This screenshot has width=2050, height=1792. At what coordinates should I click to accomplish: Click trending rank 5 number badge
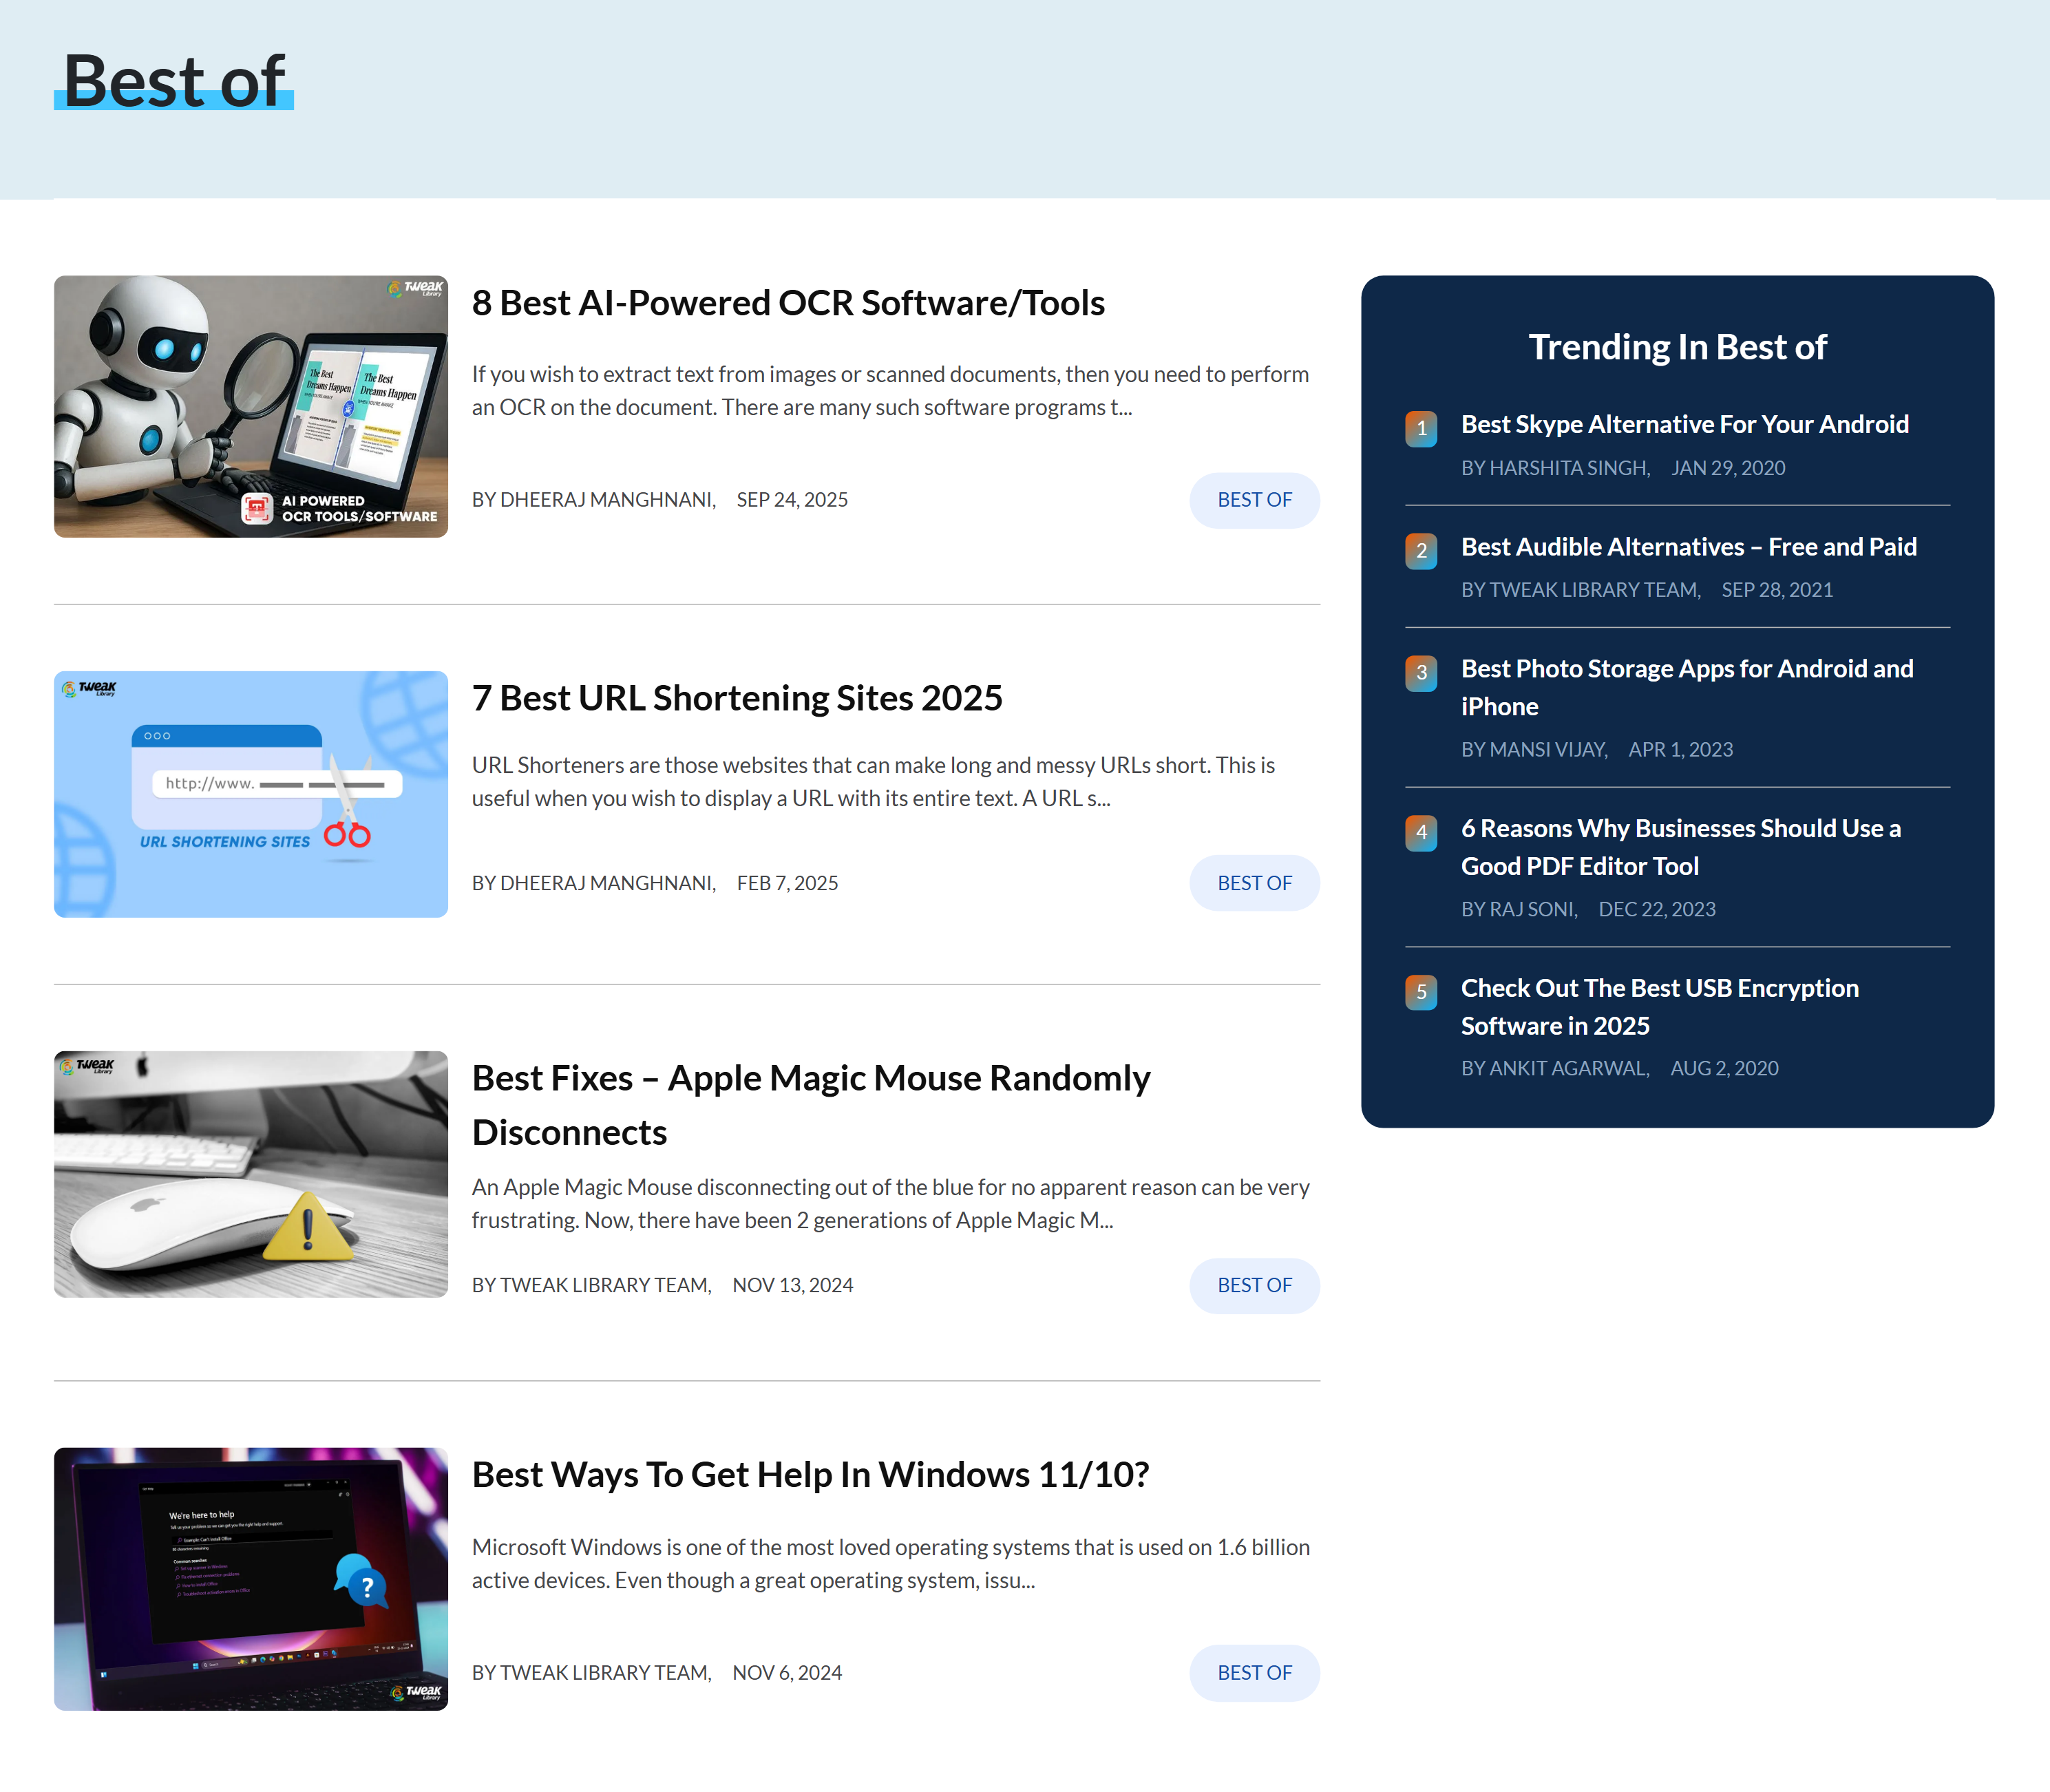click(1420, 992)
